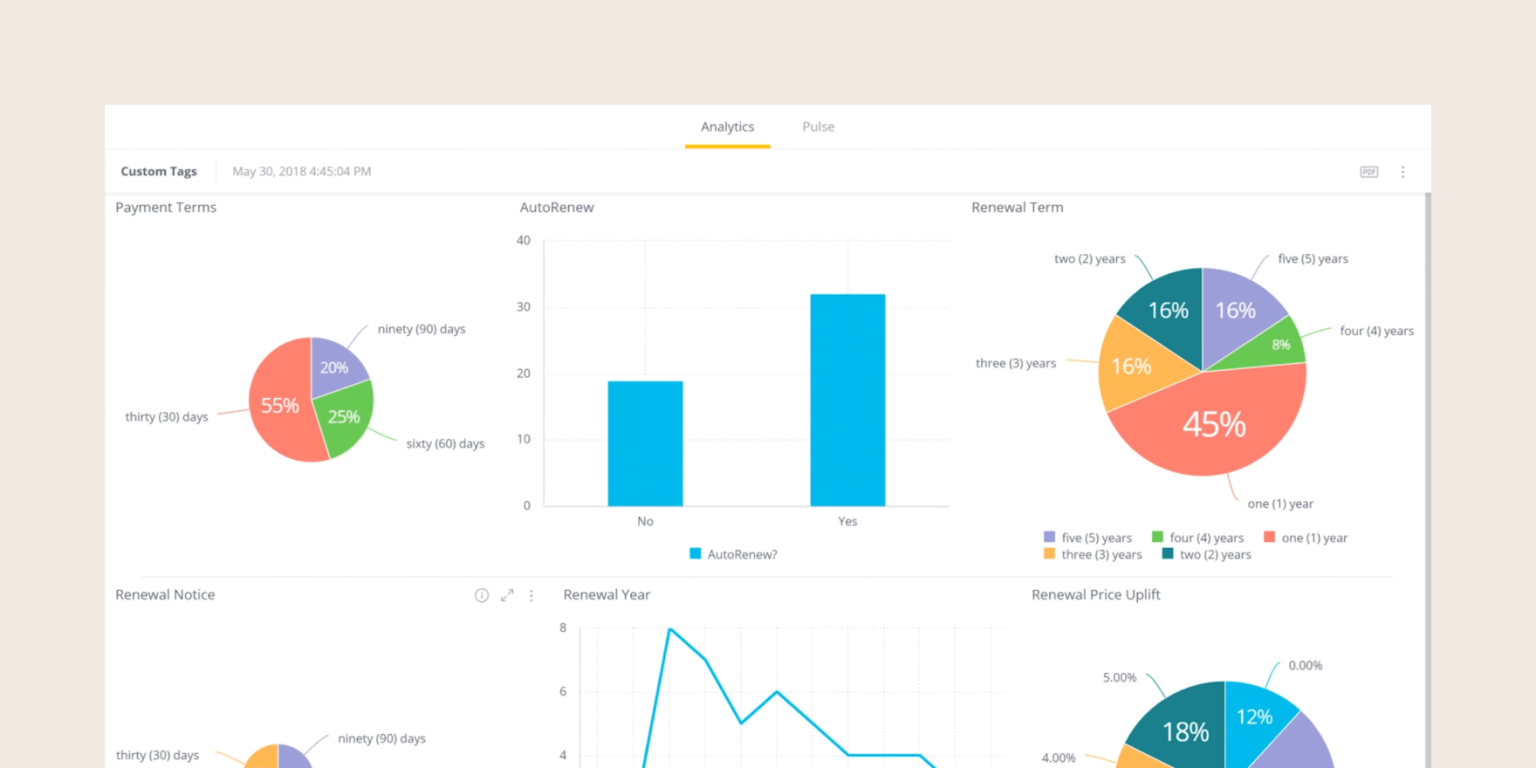Open the Renewal Notice chart options menu
The image size is (1536, 768).
pyautogui.click(x=531, y=595)
